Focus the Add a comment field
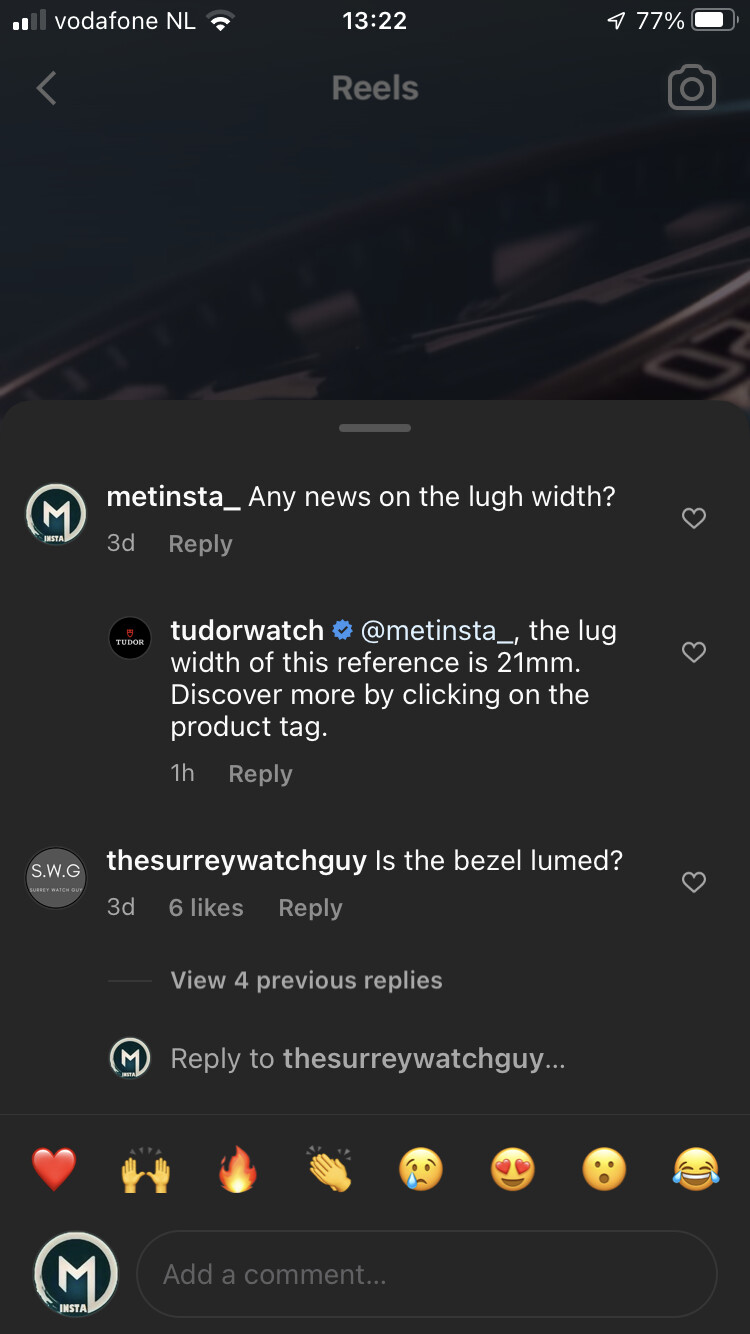Screen dimensions: 750x1334 (427, 1274)
